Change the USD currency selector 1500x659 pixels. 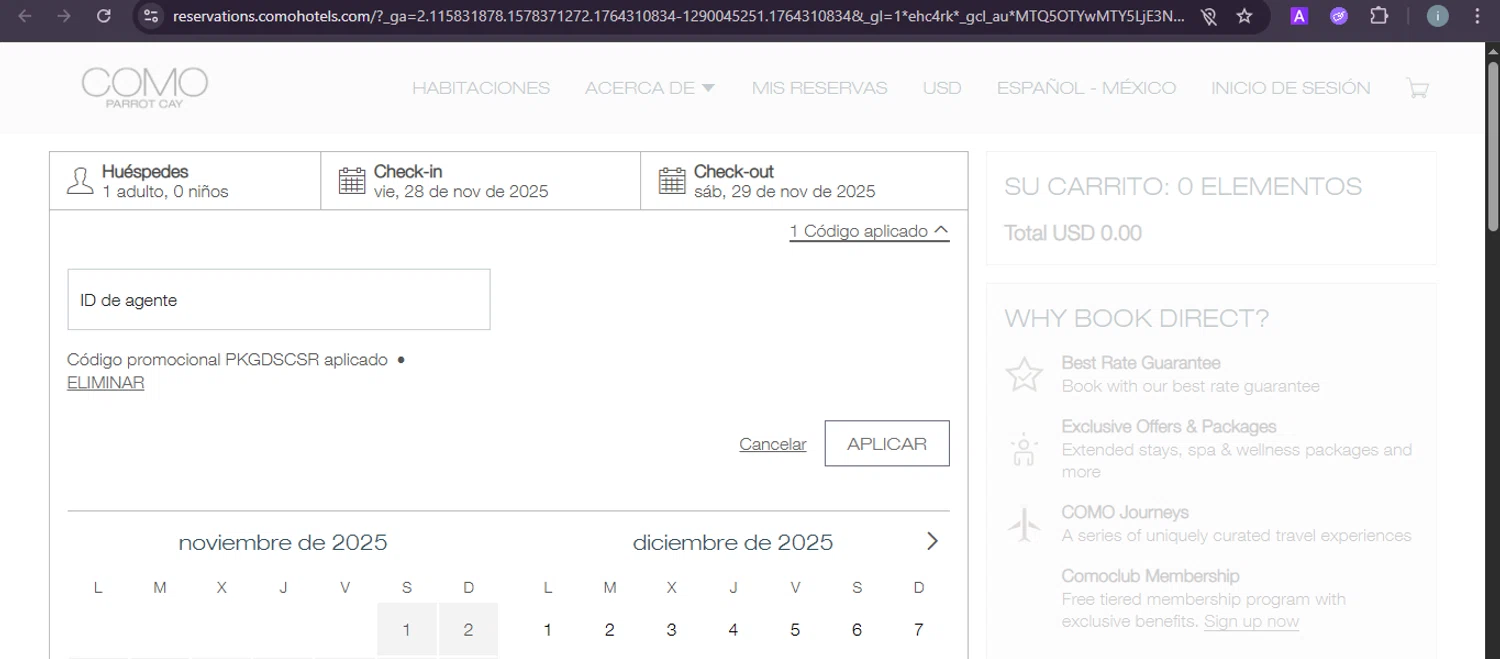(x=942, y=88)
